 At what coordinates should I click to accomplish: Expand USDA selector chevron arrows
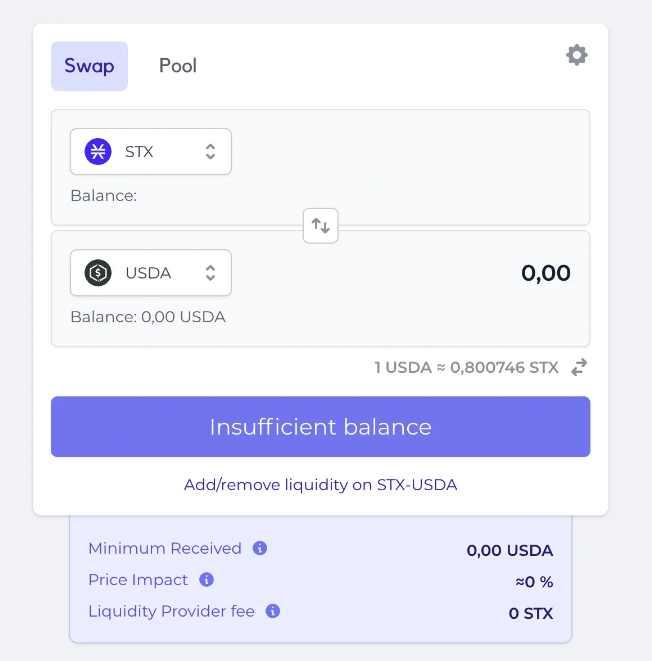click(x=210, y=273)
